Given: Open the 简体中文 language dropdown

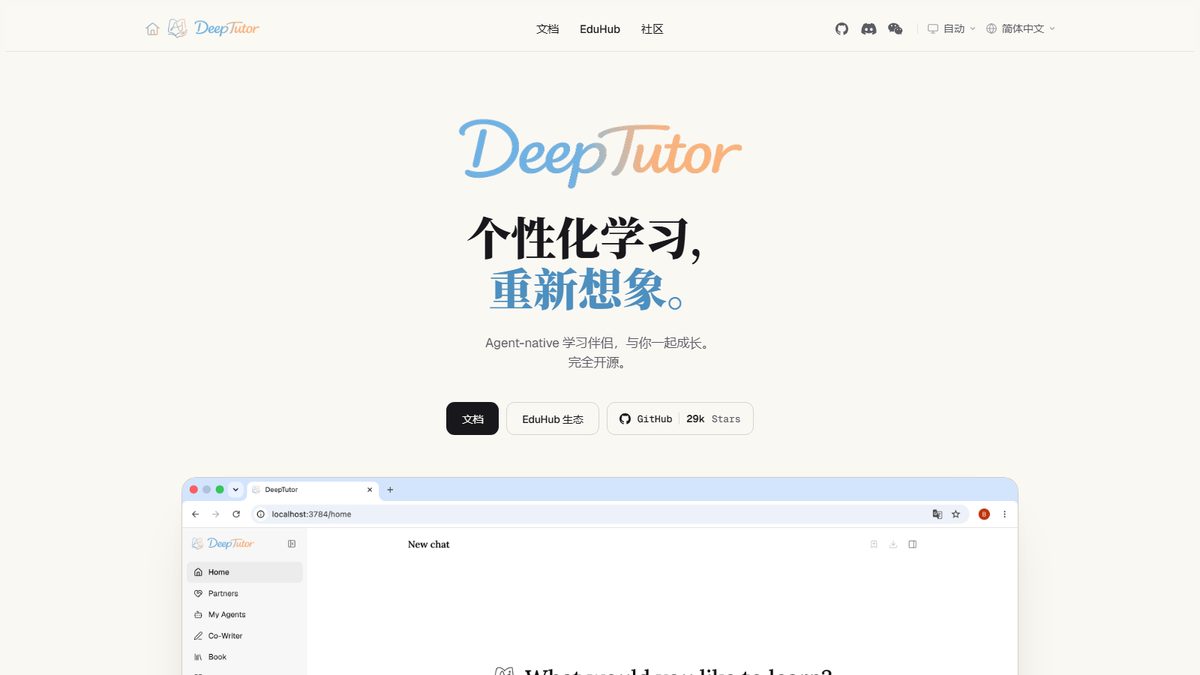Looking at the screenshot, I should 1020,29.
